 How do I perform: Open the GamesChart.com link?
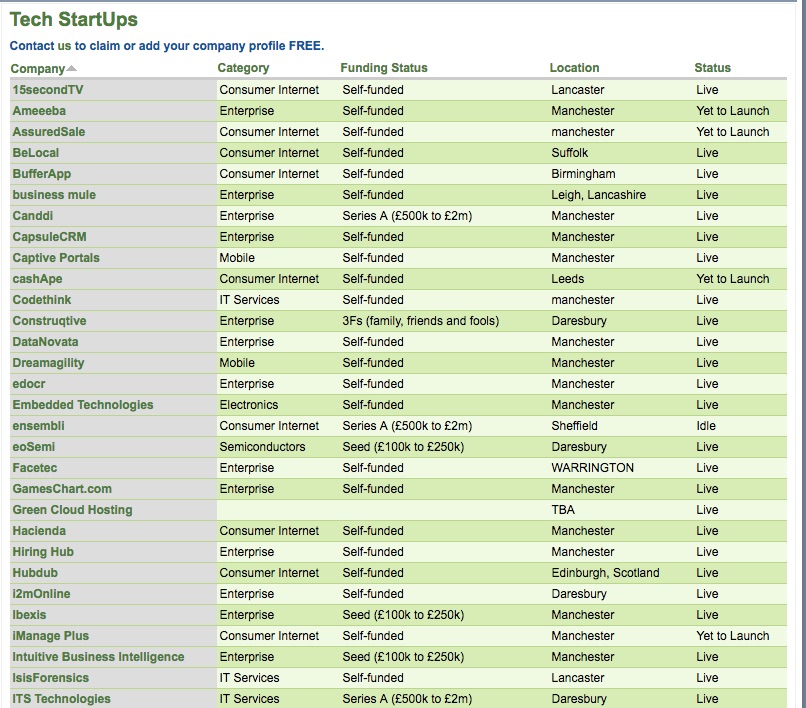point(62,489)
